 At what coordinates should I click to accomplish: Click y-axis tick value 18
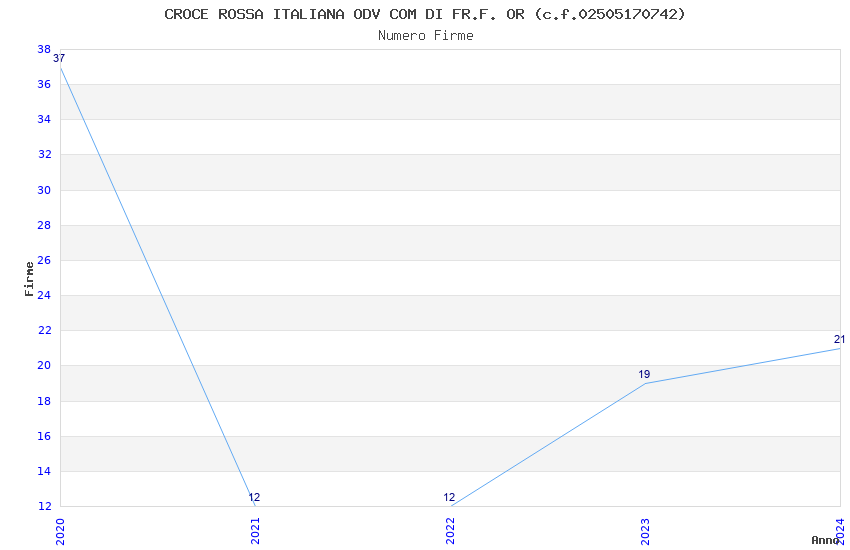tap(44, 401)
